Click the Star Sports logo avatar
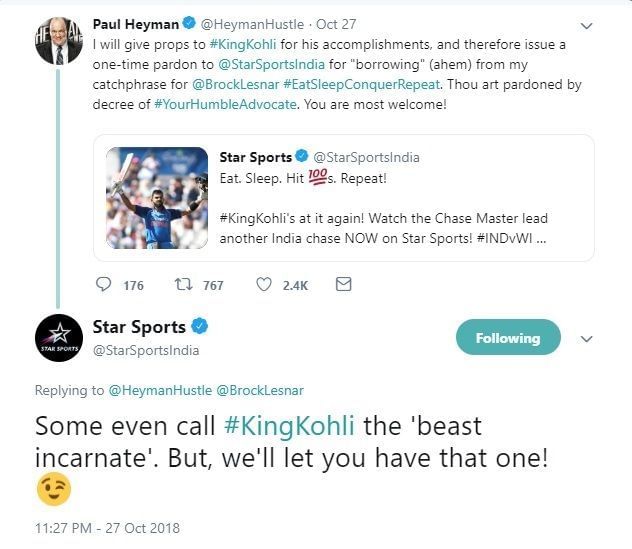632x549 pixels. 58,338
